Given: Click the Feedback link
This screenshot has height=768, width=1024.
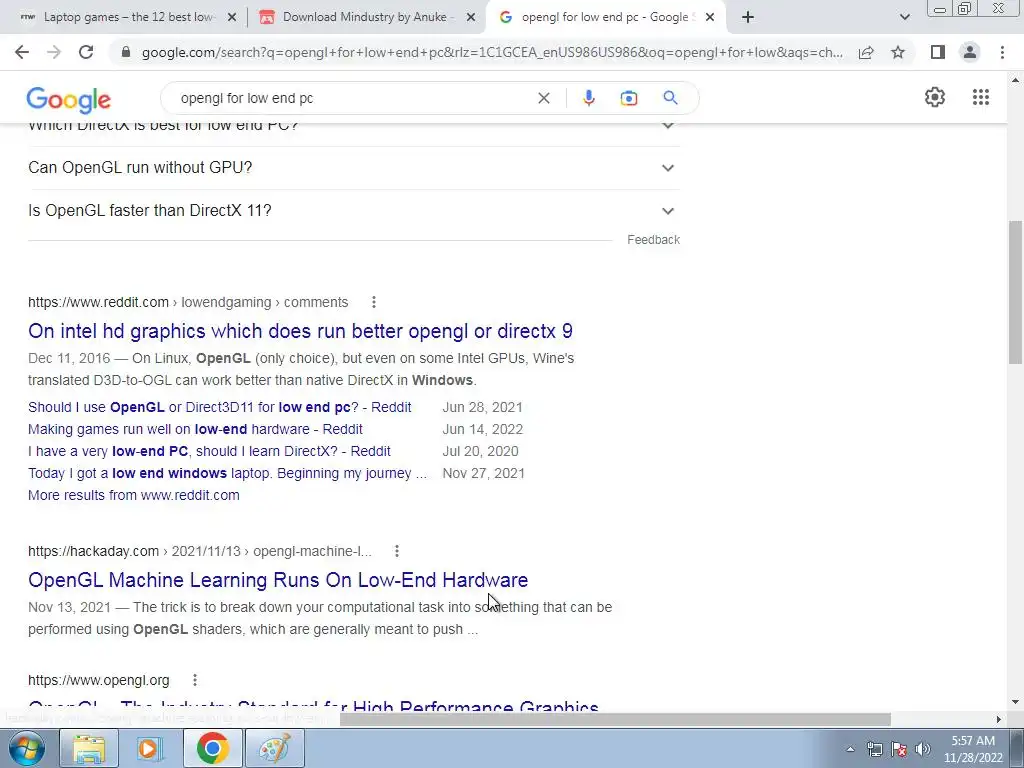Looking at the screenshot, I should [653, 240].
